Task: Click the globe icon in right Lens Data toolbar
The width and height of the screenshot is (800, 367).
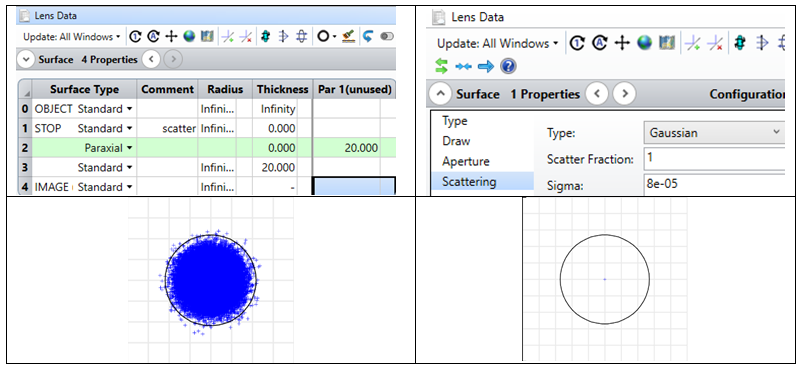Action: pos(644,44)
